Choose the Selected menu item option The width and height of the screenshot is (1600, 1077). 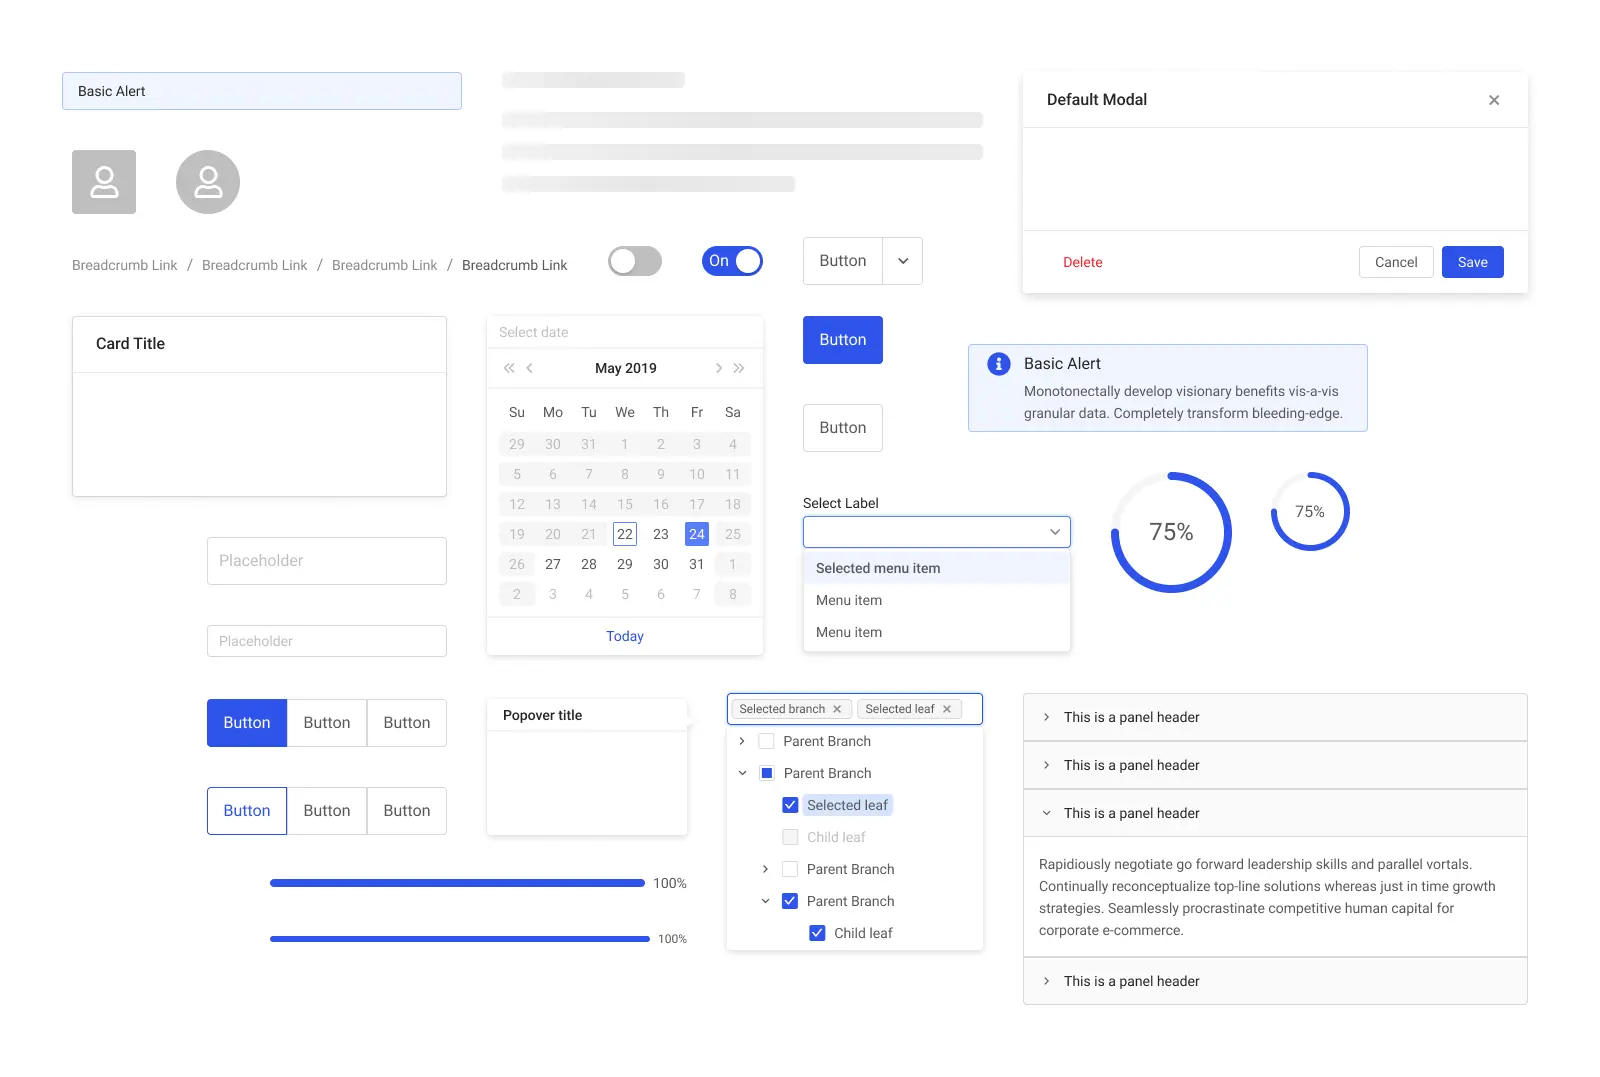pos(877,567)
